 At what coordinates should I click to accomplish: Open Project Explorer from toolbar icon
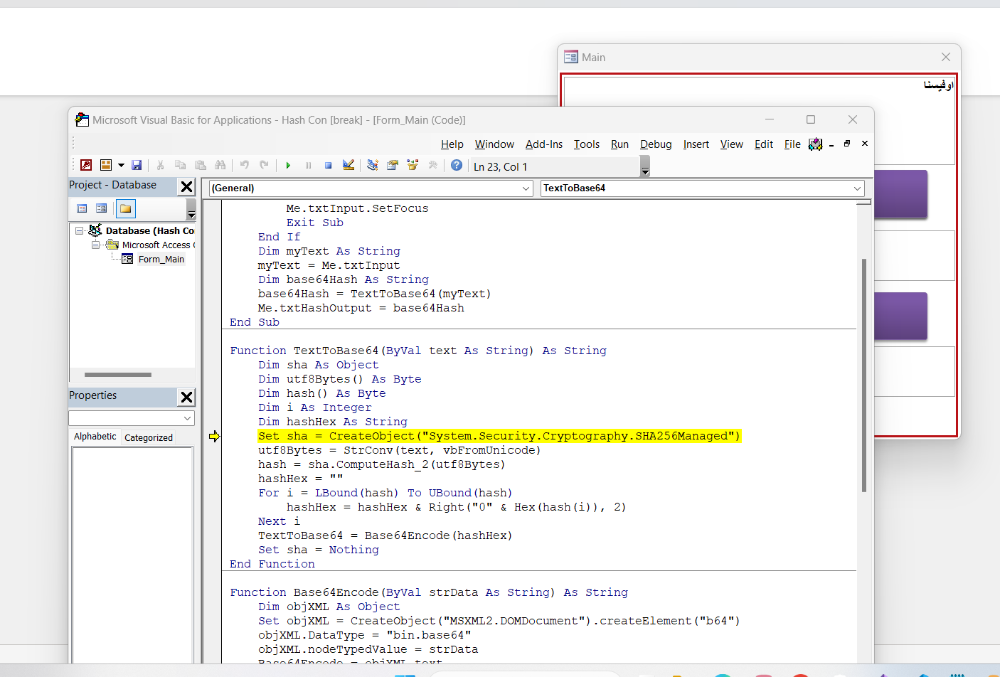coord(373,165)
